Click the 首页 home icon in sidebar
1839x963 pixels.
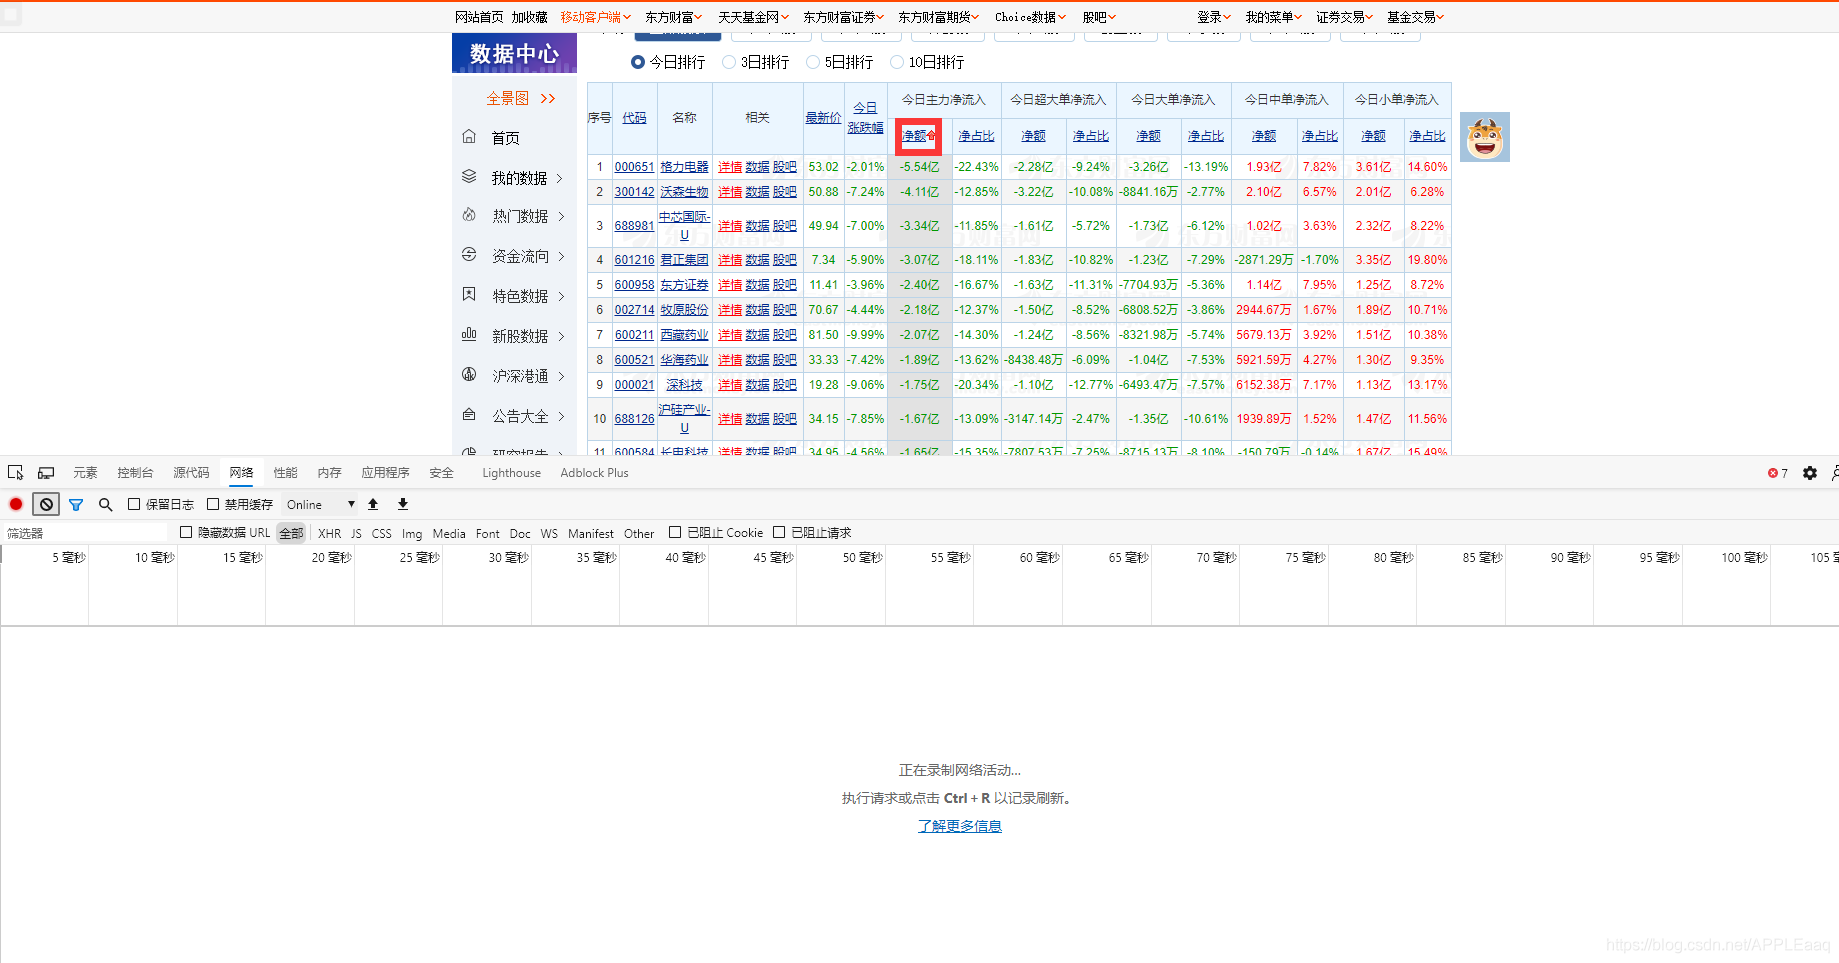469,137
